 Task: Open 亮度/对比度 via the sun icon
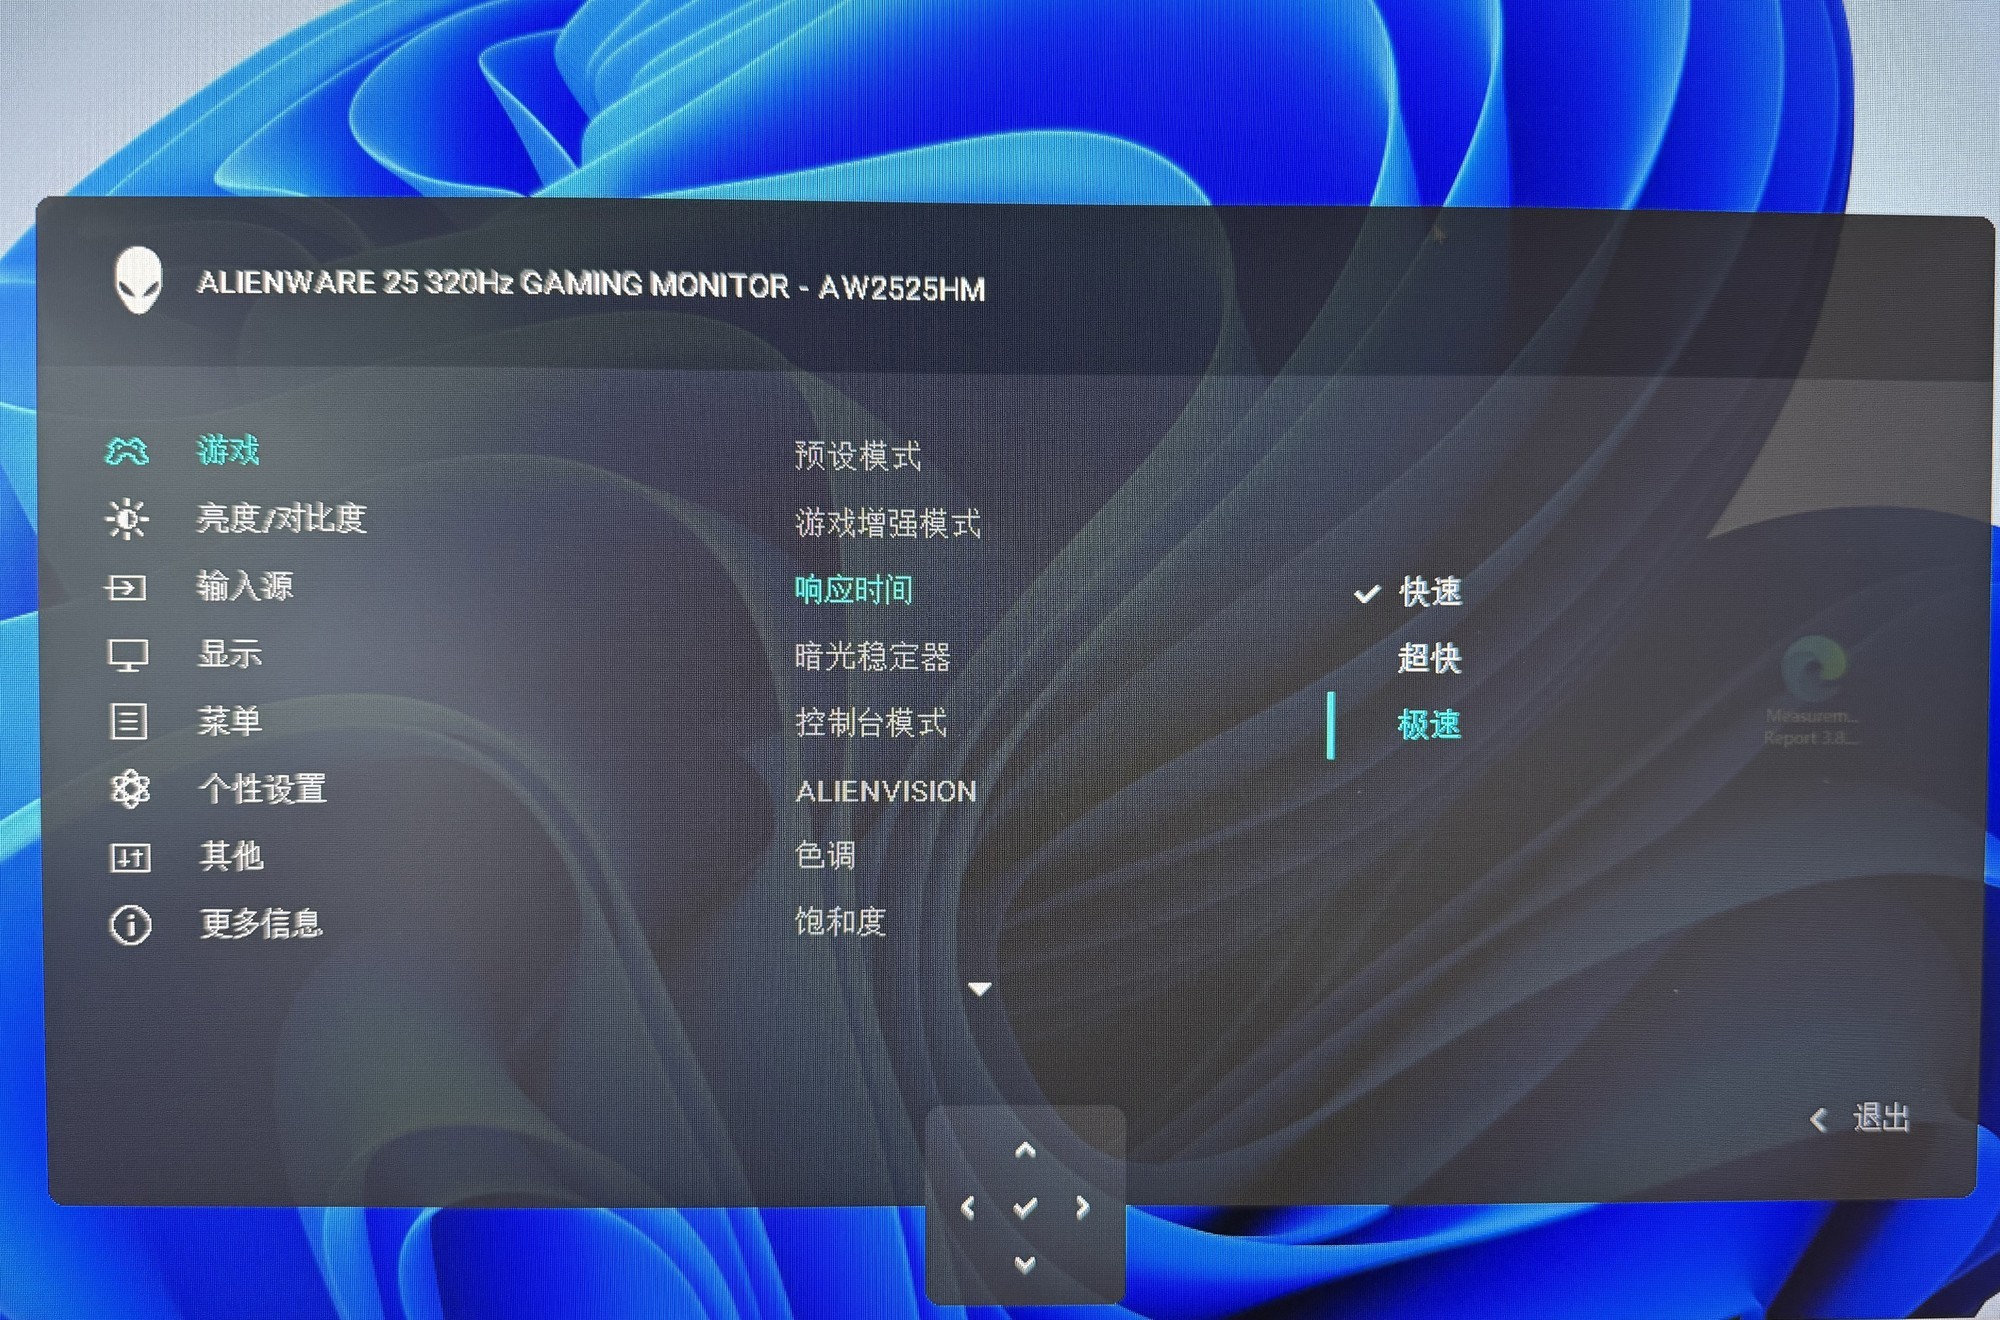point(128,520)
